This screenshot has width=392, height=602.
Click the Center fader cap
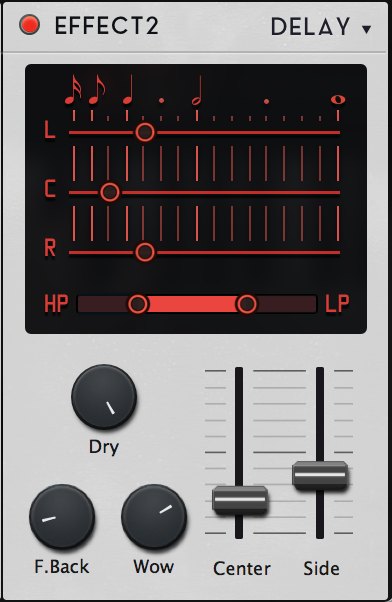tap(240, 499)
